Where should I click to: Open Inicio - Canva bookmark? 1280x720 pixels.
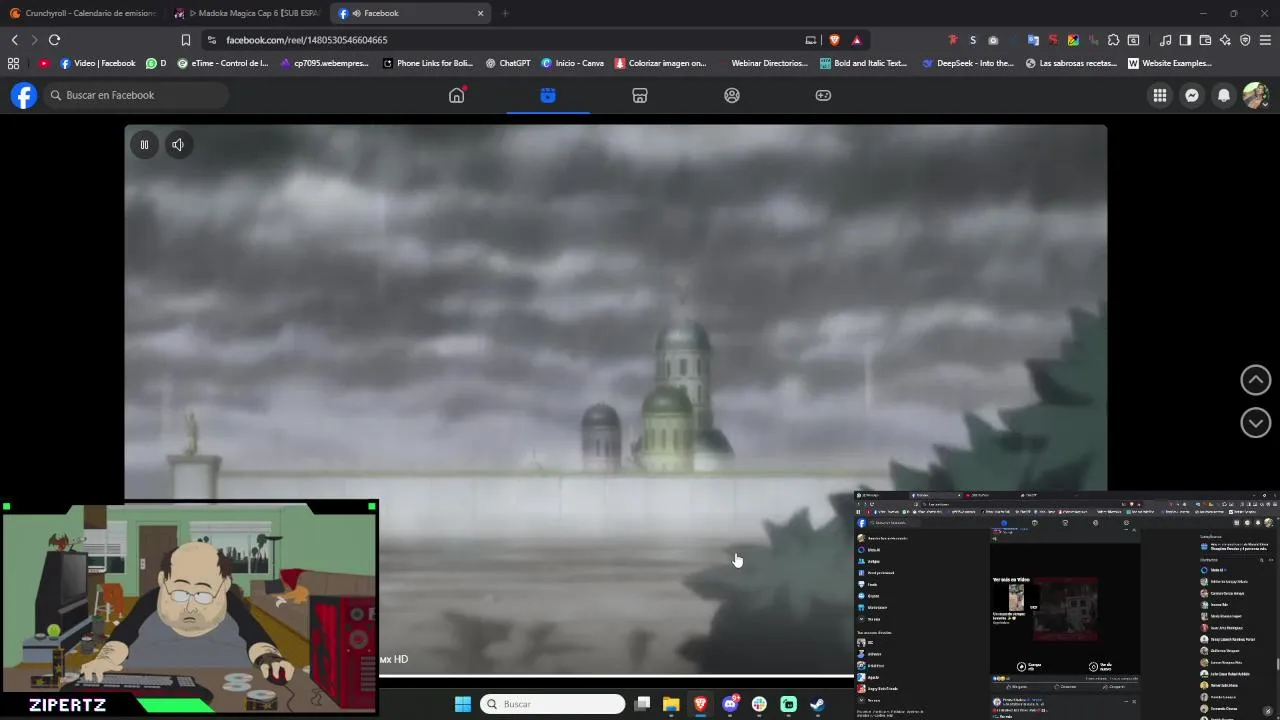pyautogui.click(x=573, y=63)
